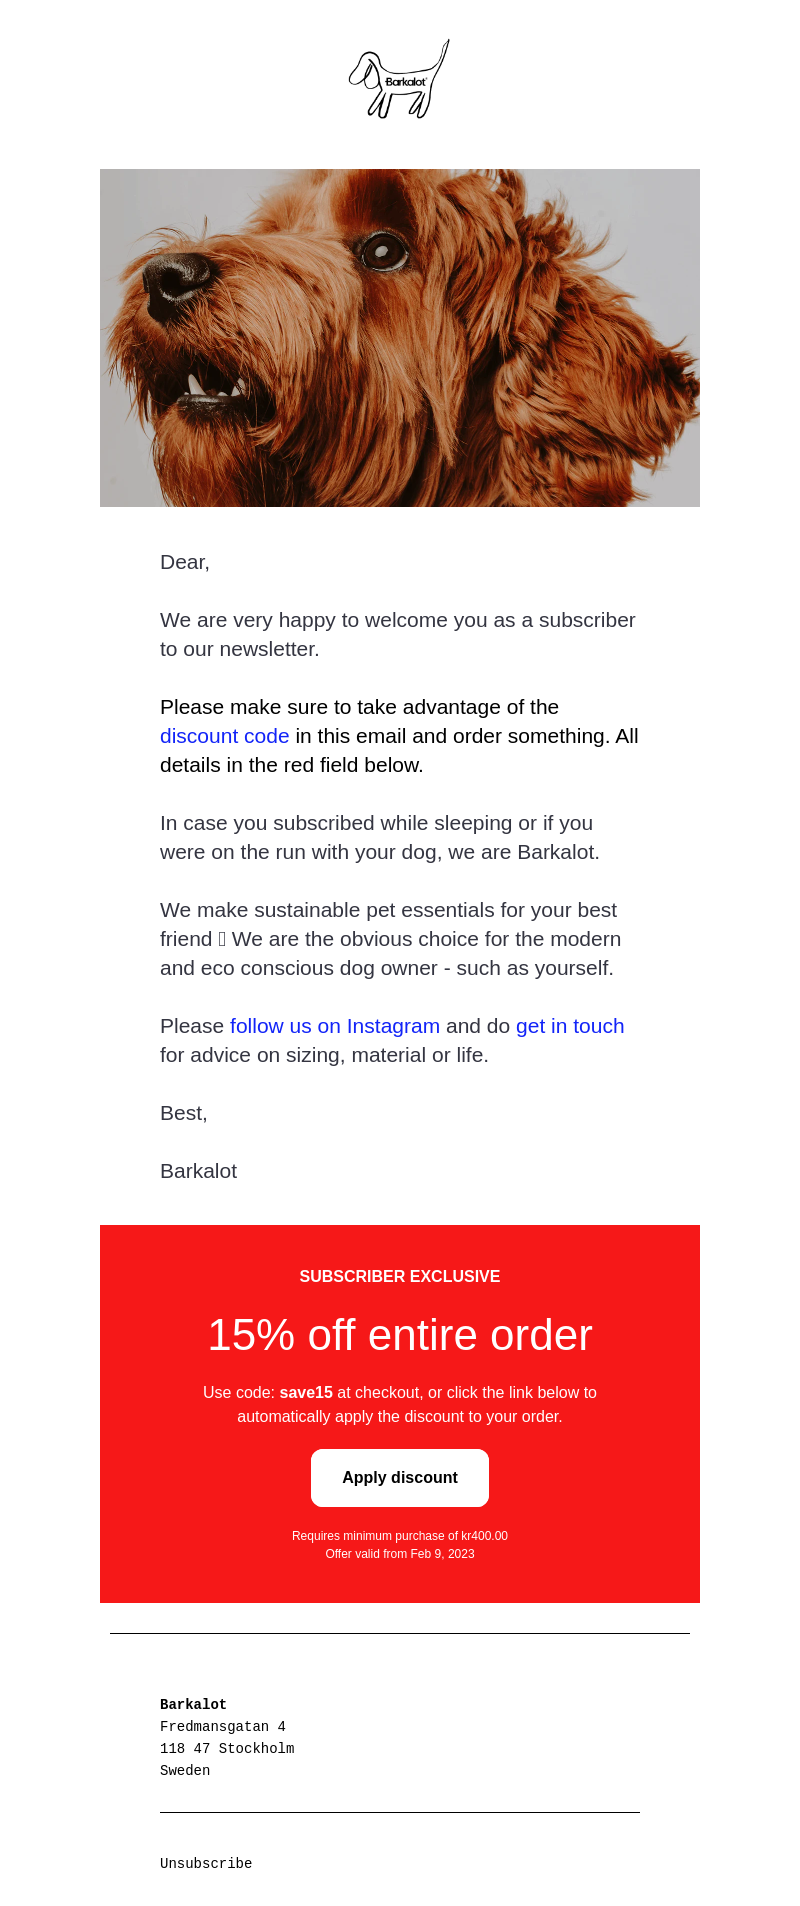Click the "118 47 Stockholm" postal line
The width and height of the screenshot is (800, 1906).
click(x=227, y=1749)
